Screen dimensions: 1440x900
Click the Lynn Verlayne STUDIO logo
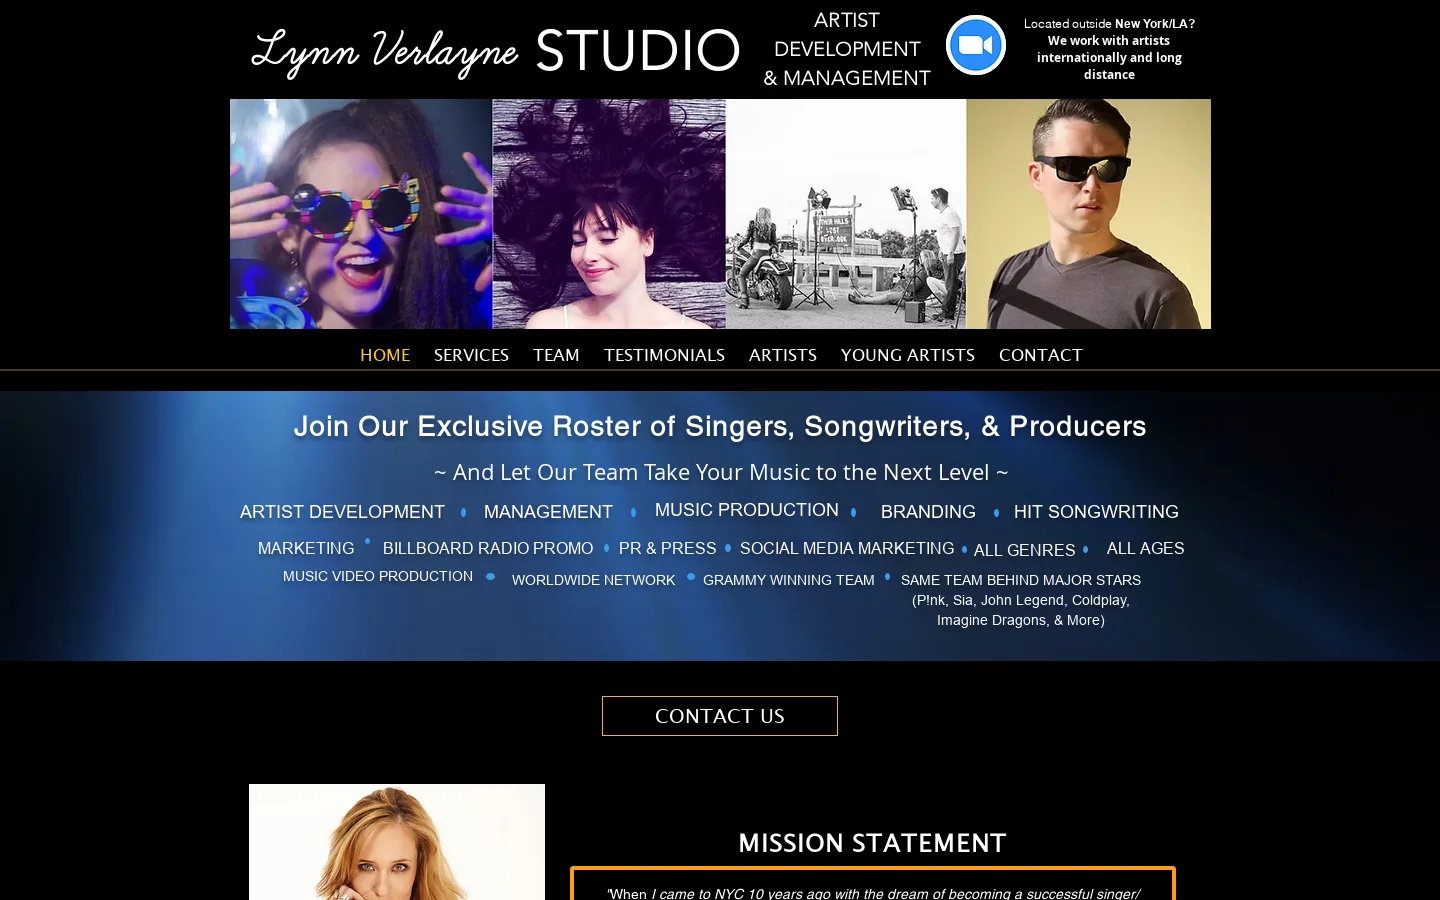coord(495,50)
